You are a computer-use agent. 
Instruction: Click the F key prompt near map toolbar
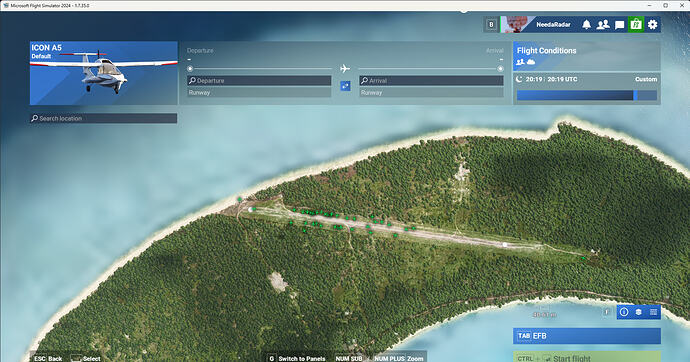tap(606, 312)
